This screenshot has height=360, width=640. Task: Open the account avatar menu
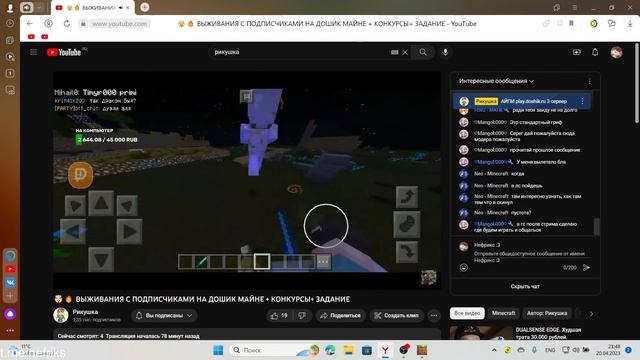pos(616,52)
